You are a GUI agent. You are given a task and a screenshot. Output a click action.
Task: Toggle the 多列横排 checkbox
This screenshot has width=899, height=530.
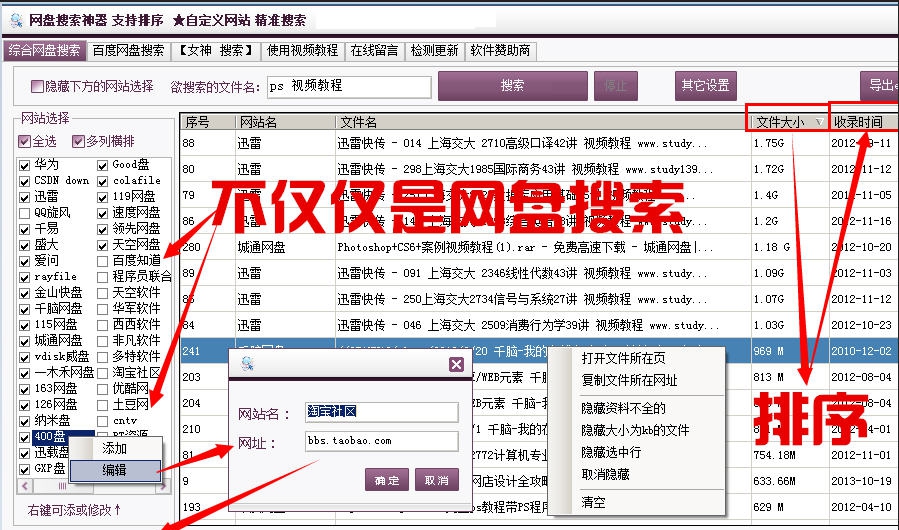pos(78,141)
